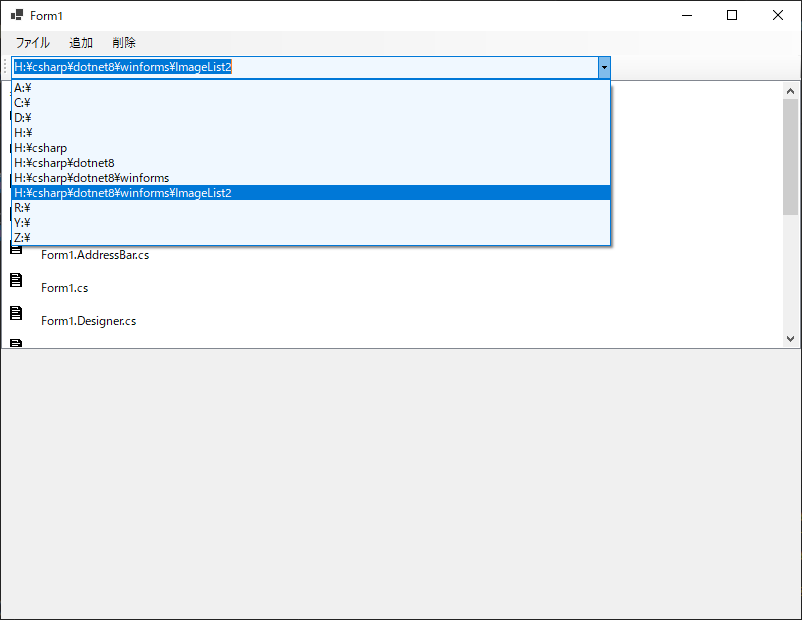Image resolution: width=802 pixels, height=620 pixels.
Task: Pick H:¥csharp¥dotnet8 from the list
Action: tap(311, 163)
